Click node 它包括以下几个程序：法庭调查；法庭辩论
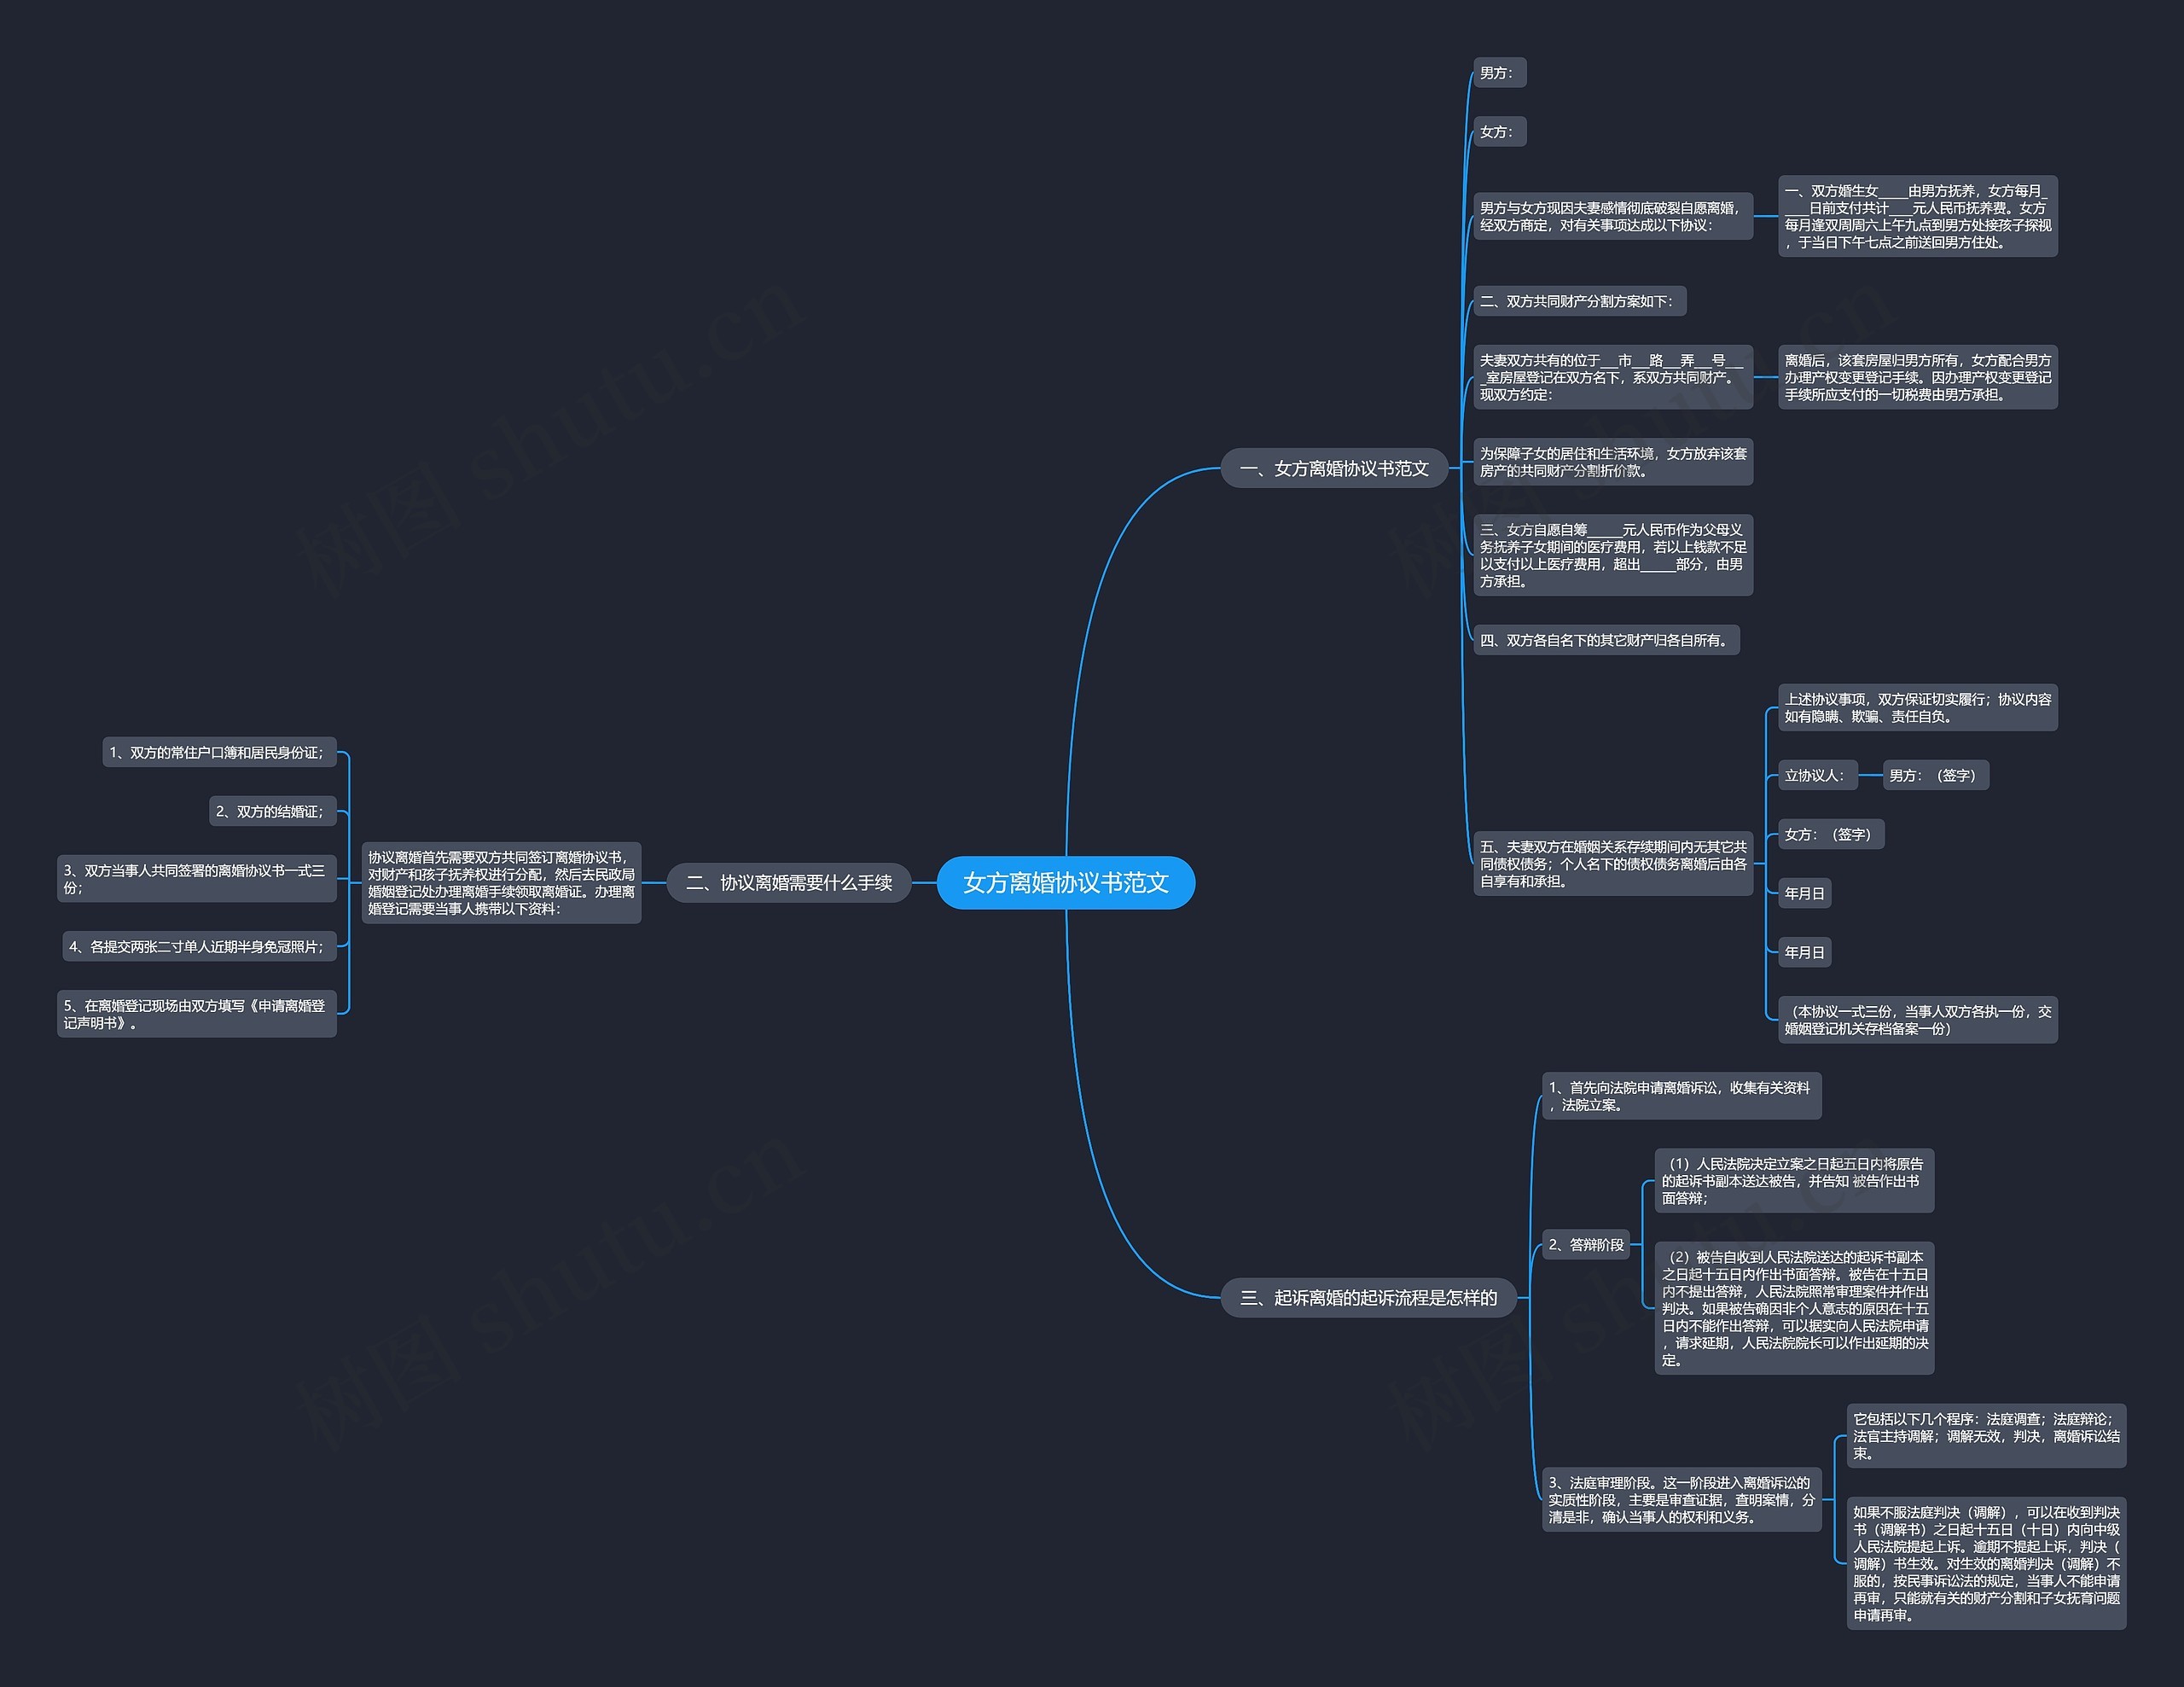 coord(1986,1435)
